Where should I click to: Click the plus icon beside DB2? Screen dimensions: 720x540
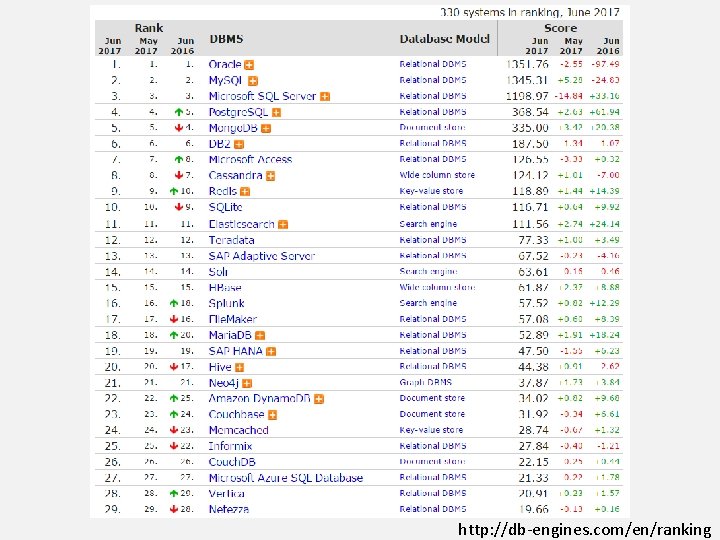coord(239,145)
